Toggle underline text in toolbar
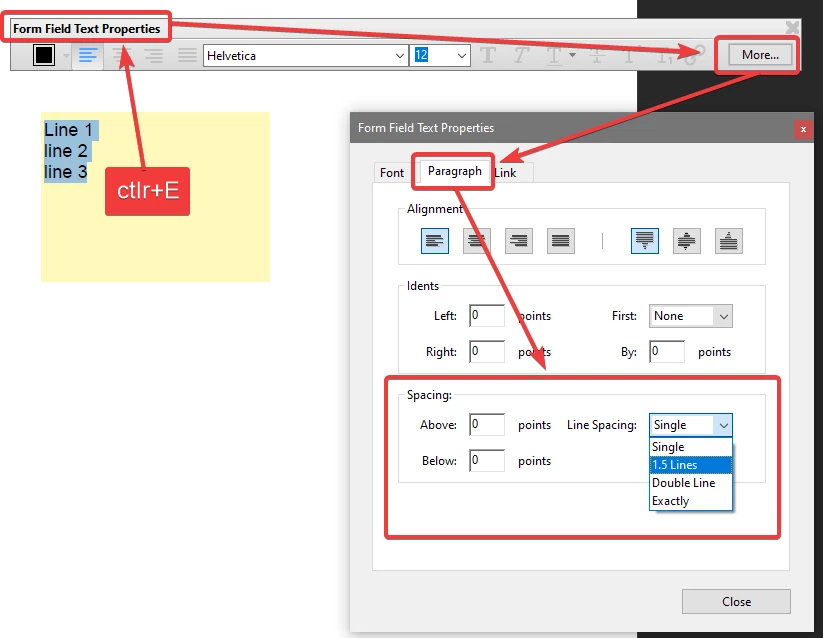The image size is (823, 638). (x=554, y=55)
